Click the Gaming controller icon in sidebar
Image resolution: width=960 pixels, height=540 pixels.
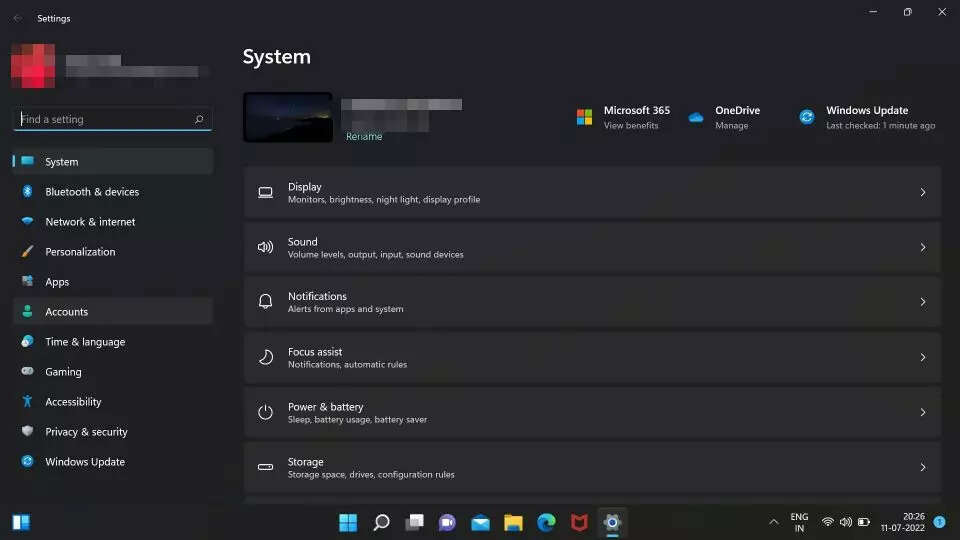pyautogui.click(x=27, y=372)
